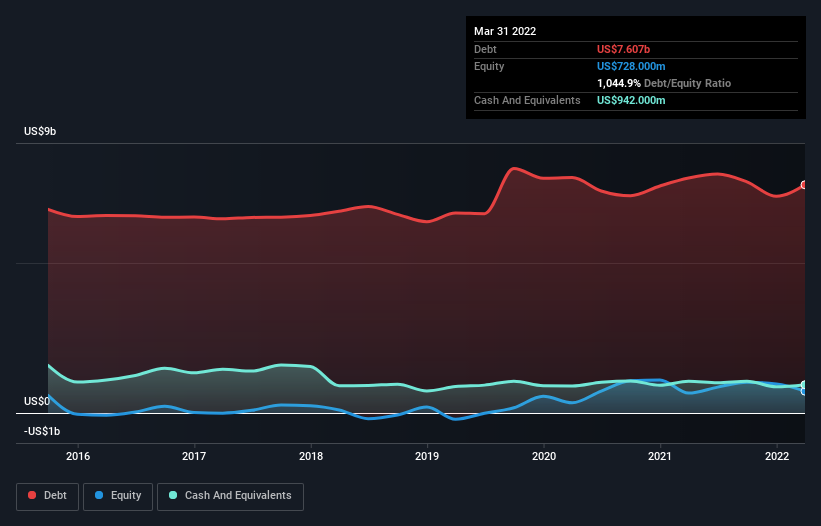Toggle the Debt series legend button

click(47, 496)
